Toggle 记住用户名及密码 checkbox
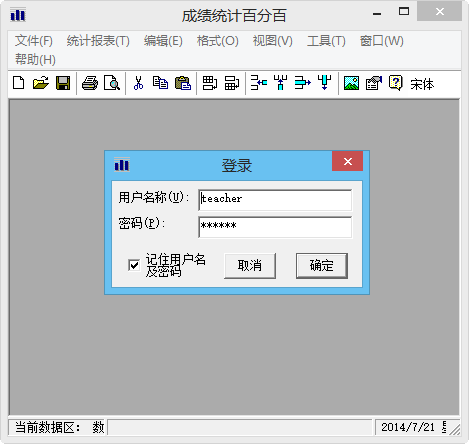This screenshot has width=469, height=444. tap(134, 265)
